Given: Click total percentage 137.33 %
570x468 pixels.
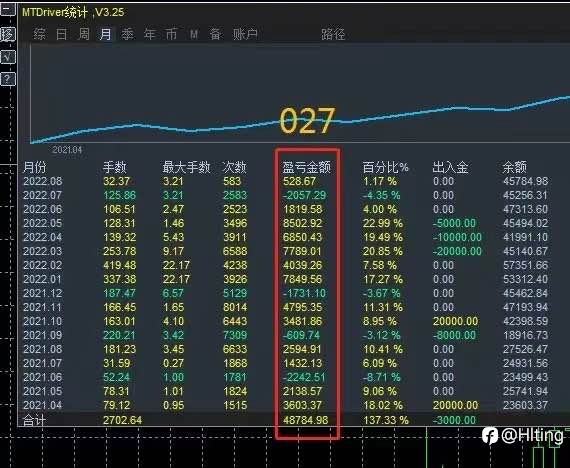Looking at the screenshot, I should tap(386, 420).
